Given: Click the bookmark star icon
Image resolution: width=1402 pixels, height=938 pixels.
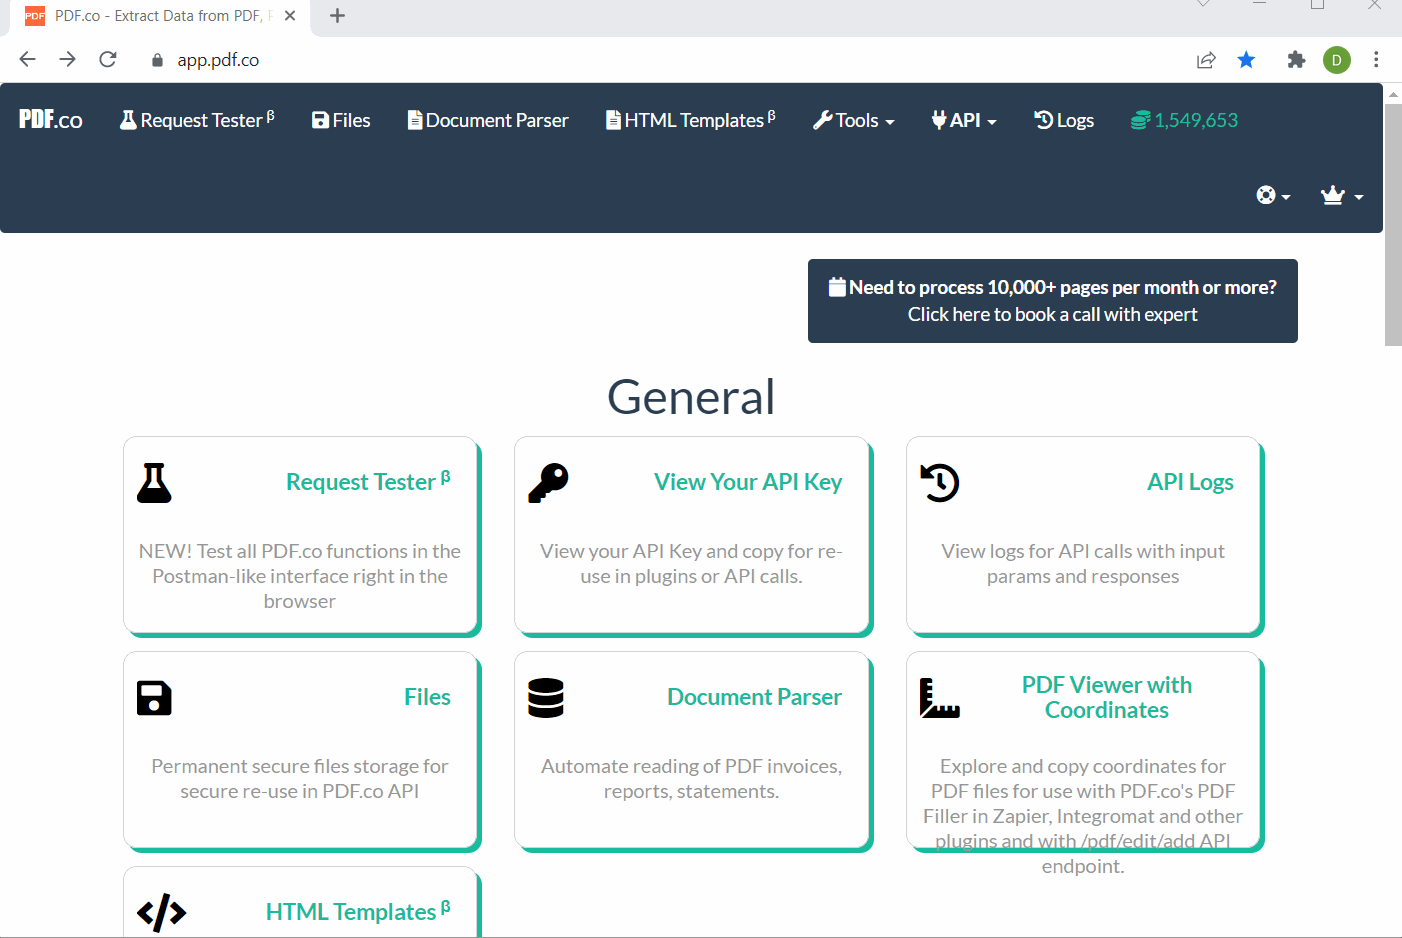Looking at the screenshot, I should point(1246,60).
